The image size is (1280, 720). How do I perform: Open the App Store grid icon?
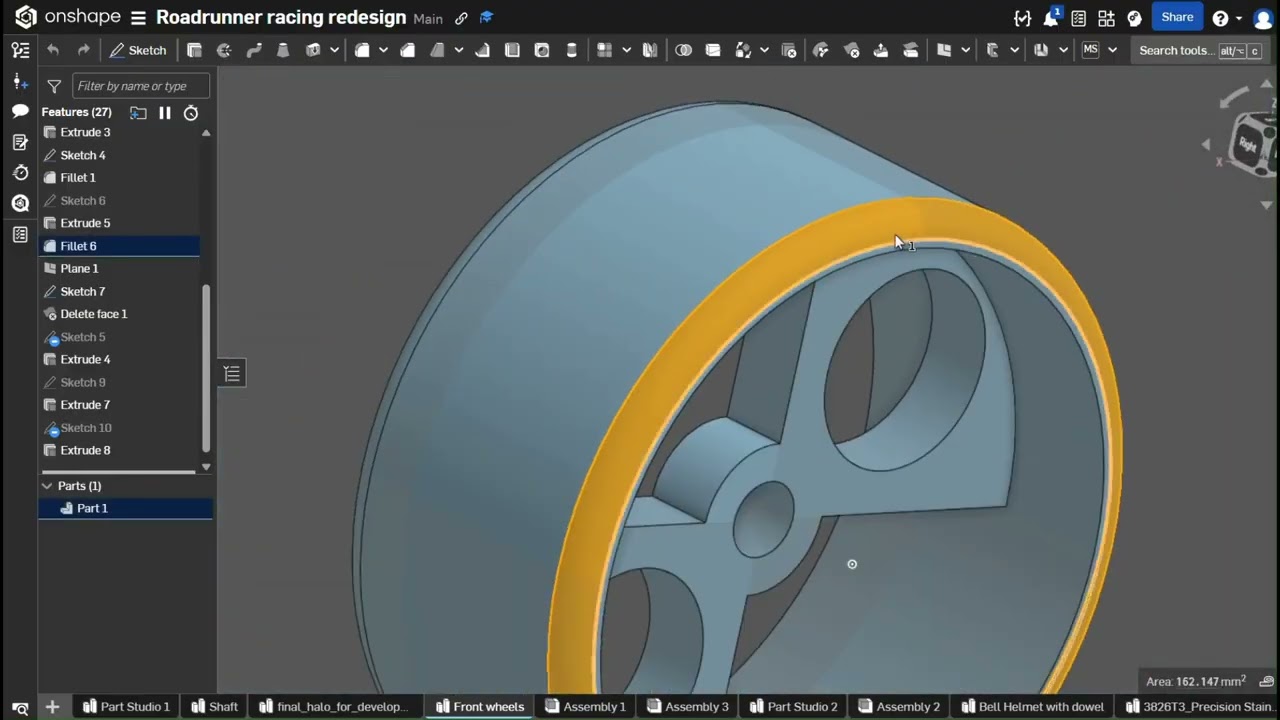pos(1106,18)
